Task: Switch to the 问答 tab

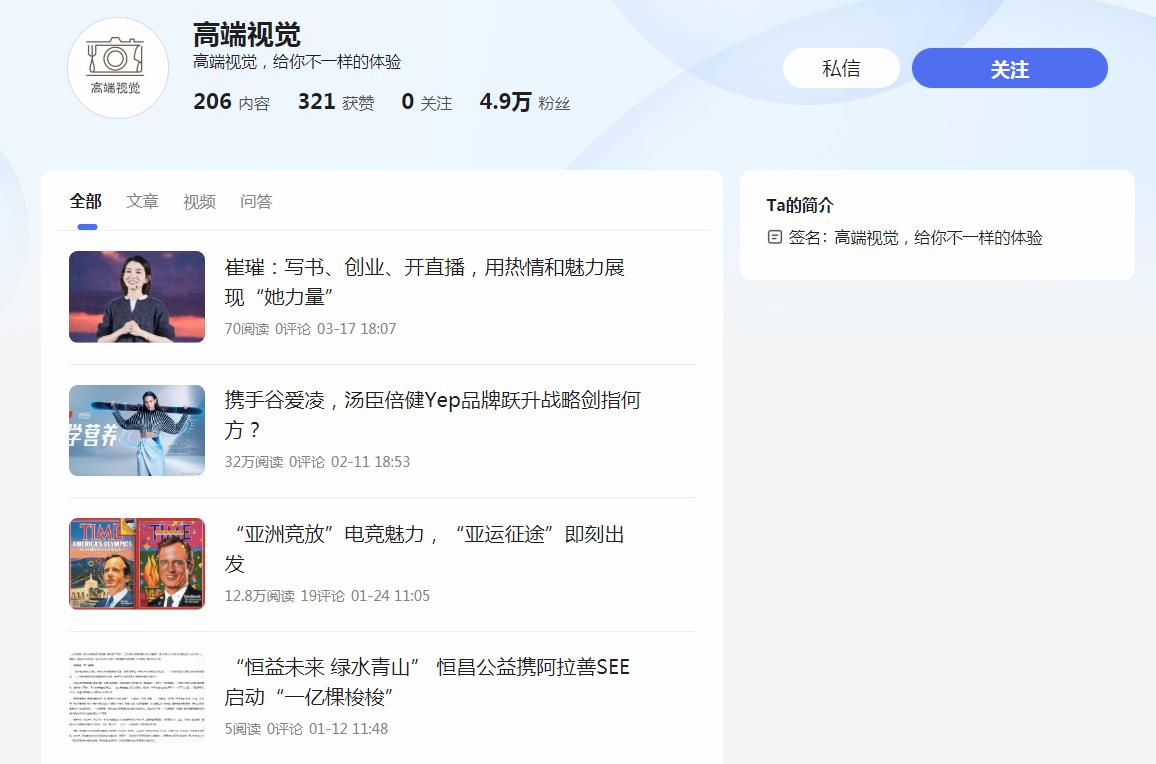Action: click(256, 201)
